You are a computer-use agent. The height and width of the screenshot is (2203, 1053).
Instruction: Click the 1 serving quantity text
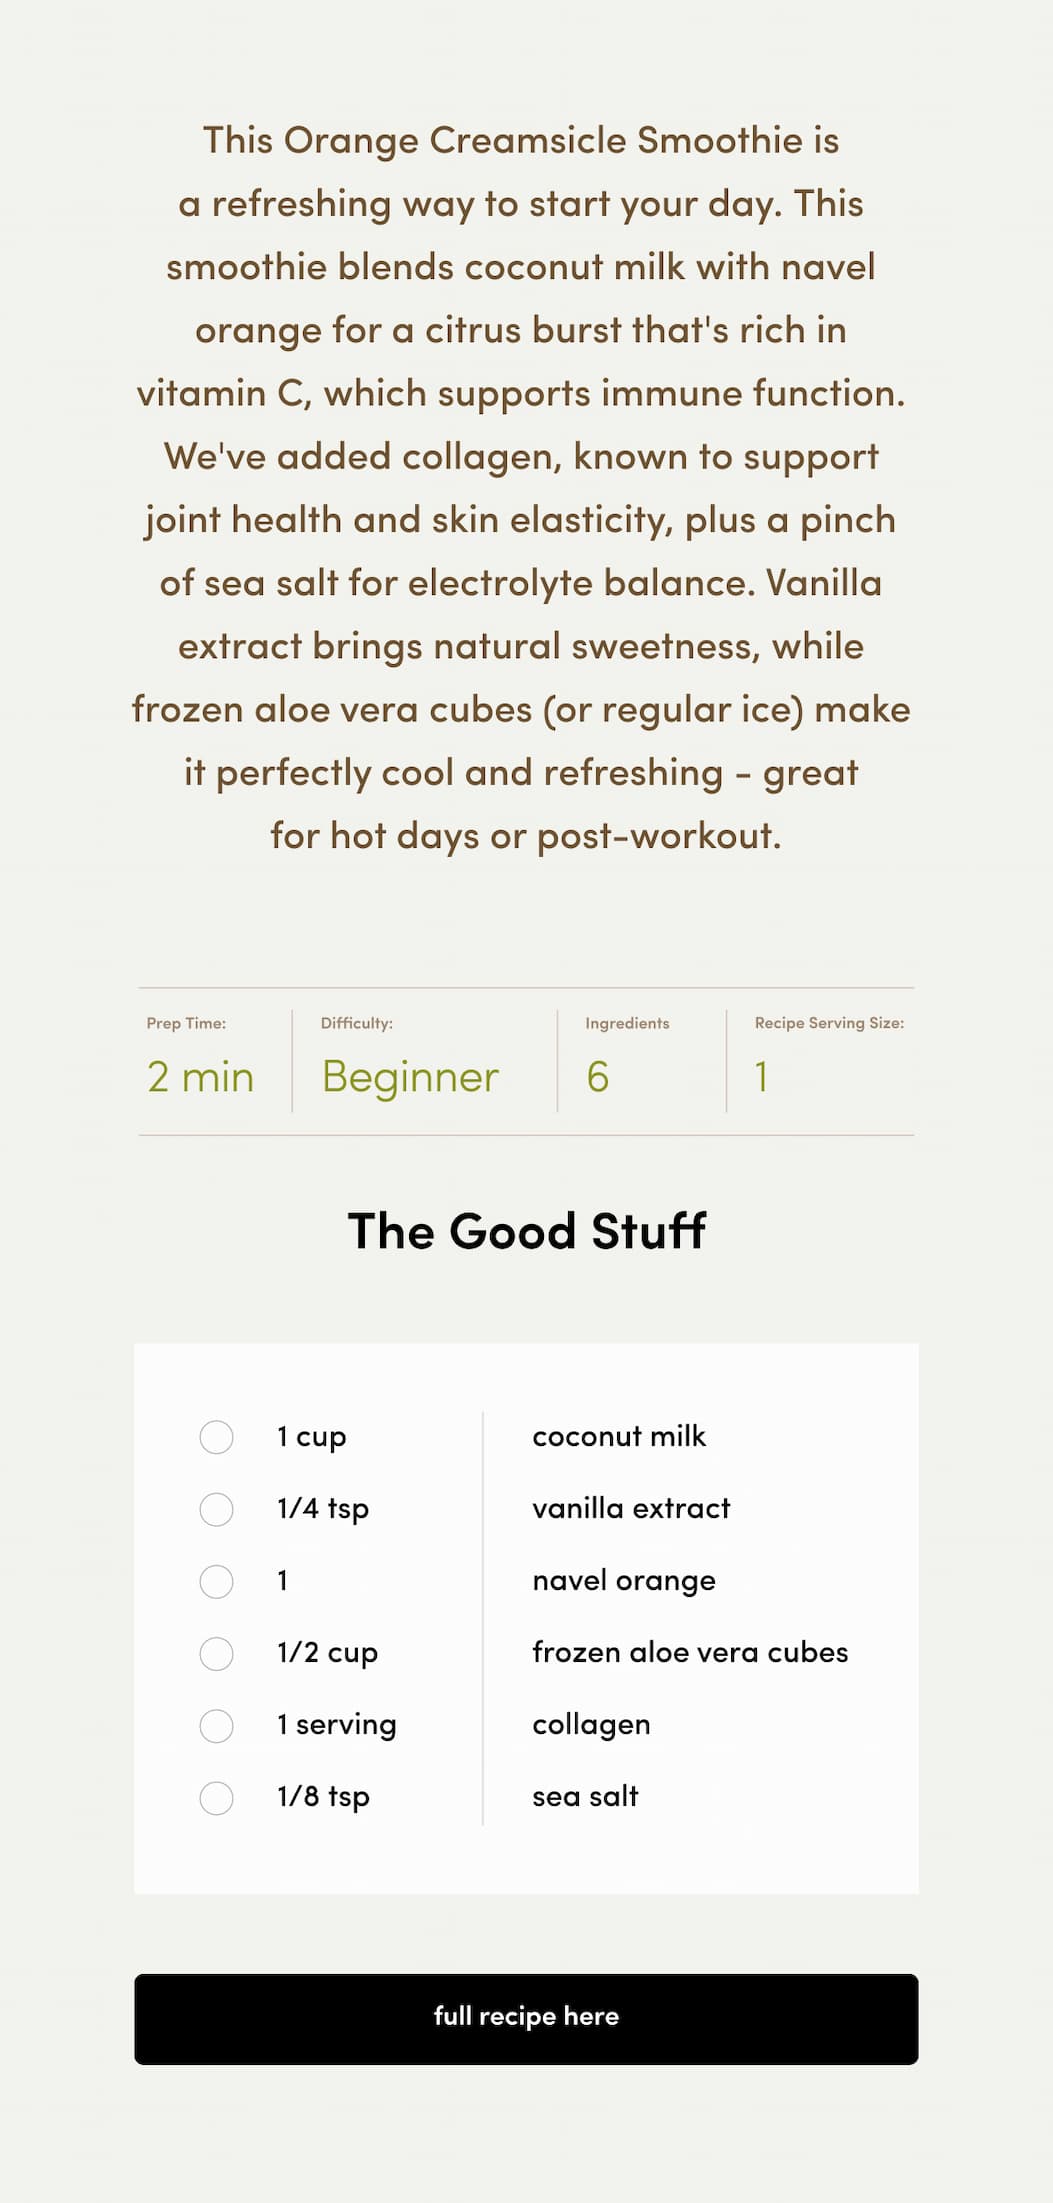(x=337, y=1725)
